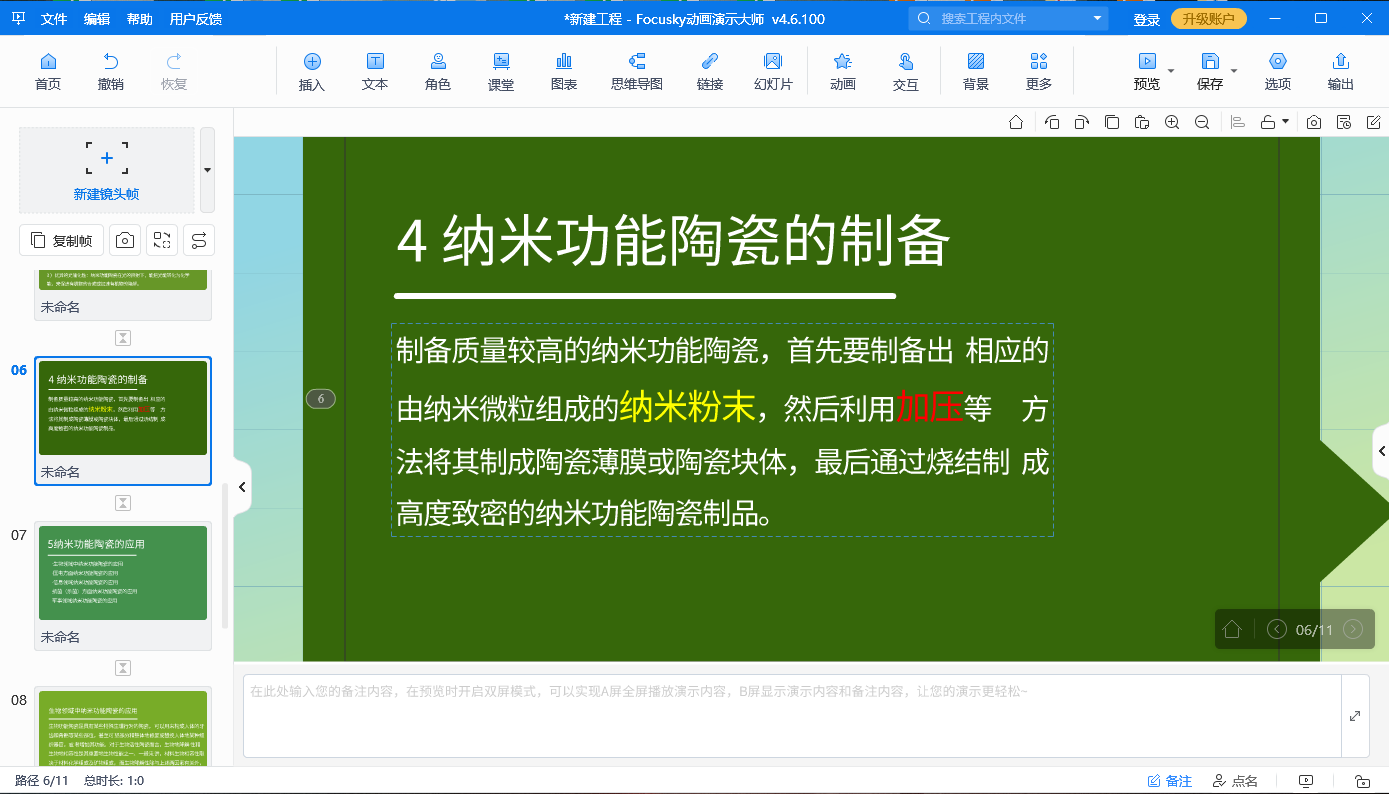Click the copy icon in canvas toolbar

point(1112,122)
